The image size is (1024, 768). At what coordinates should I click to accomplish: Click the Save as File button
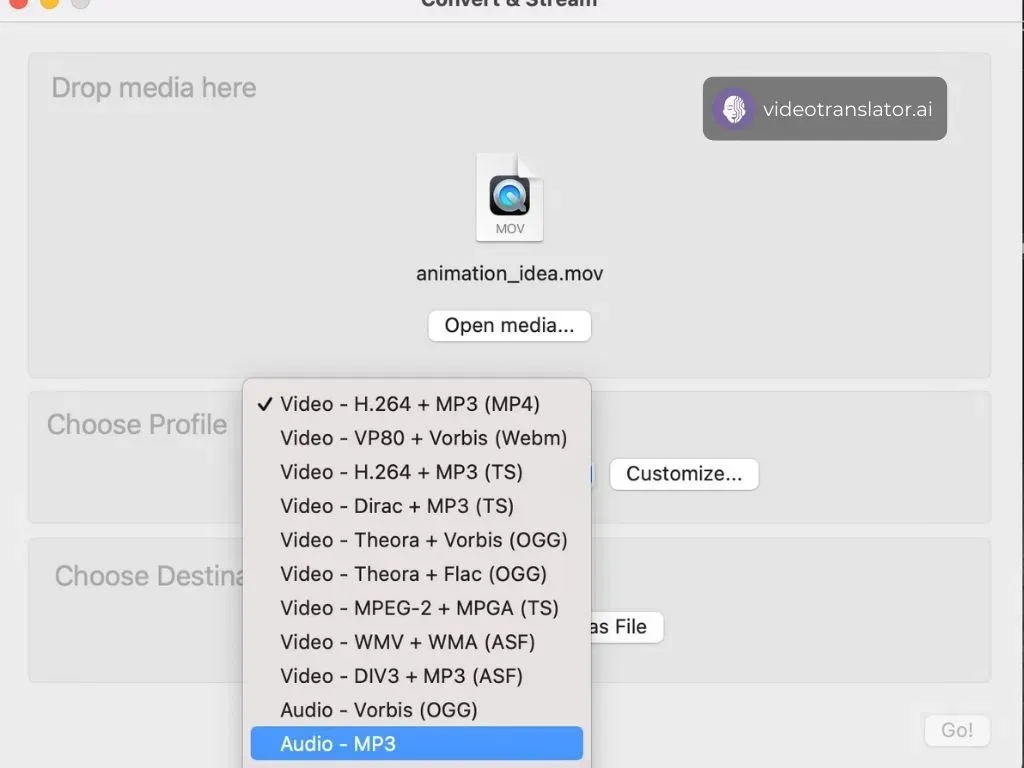click(627, 627)
